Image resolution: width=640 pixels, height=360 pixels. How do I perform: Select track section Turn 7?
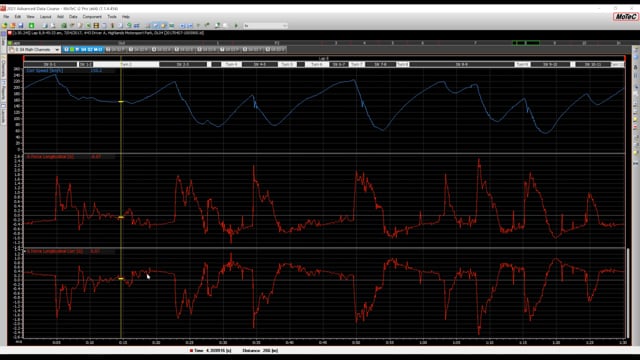pos(356,64)
